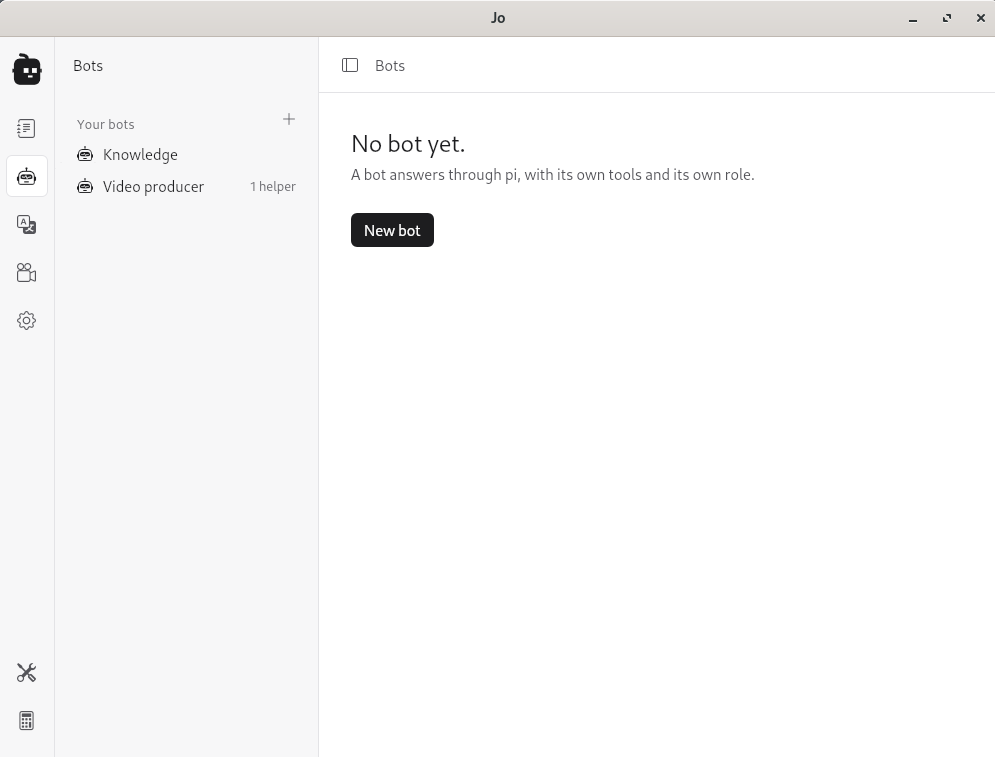The width and height of the screenshot is (995, 757).
Task: Toggle the sidebar panel icon
Action: pyautogui.click(x=350, y=65)
